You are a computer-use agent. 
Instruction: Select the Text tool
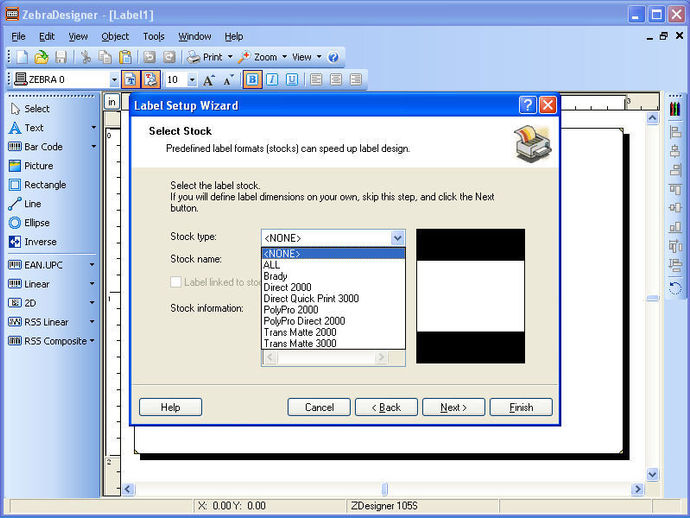[26, 128]
